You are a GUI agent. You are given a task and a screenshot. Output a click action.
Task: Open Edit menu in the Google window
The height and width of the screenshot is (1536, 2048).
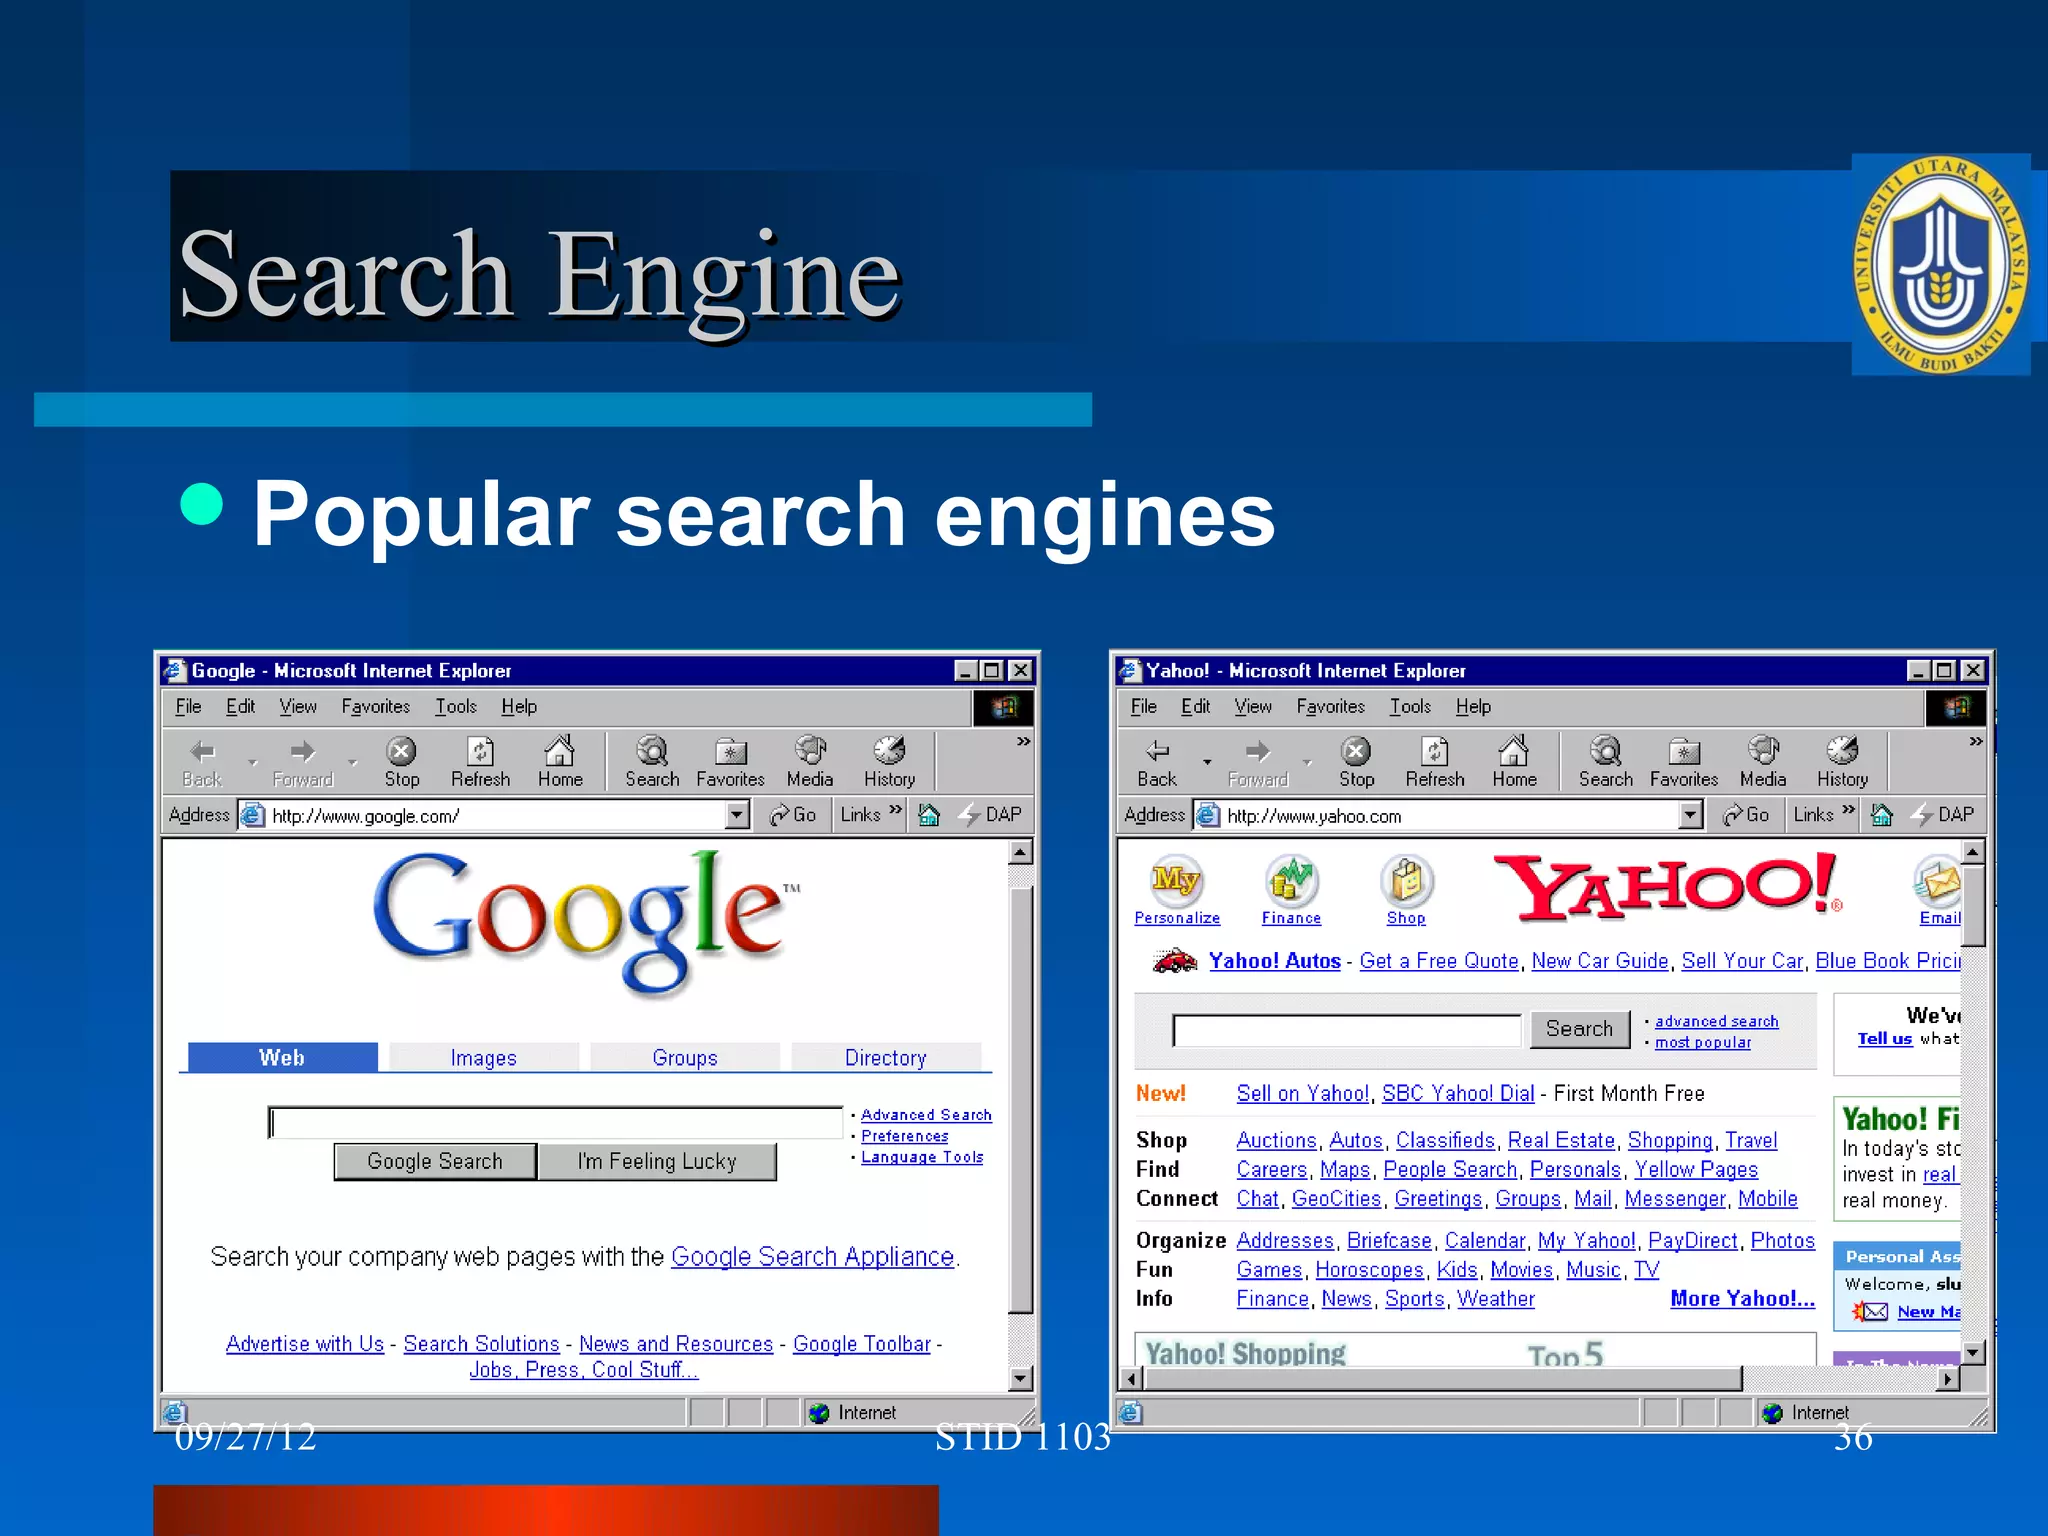(x=240, y=706)
